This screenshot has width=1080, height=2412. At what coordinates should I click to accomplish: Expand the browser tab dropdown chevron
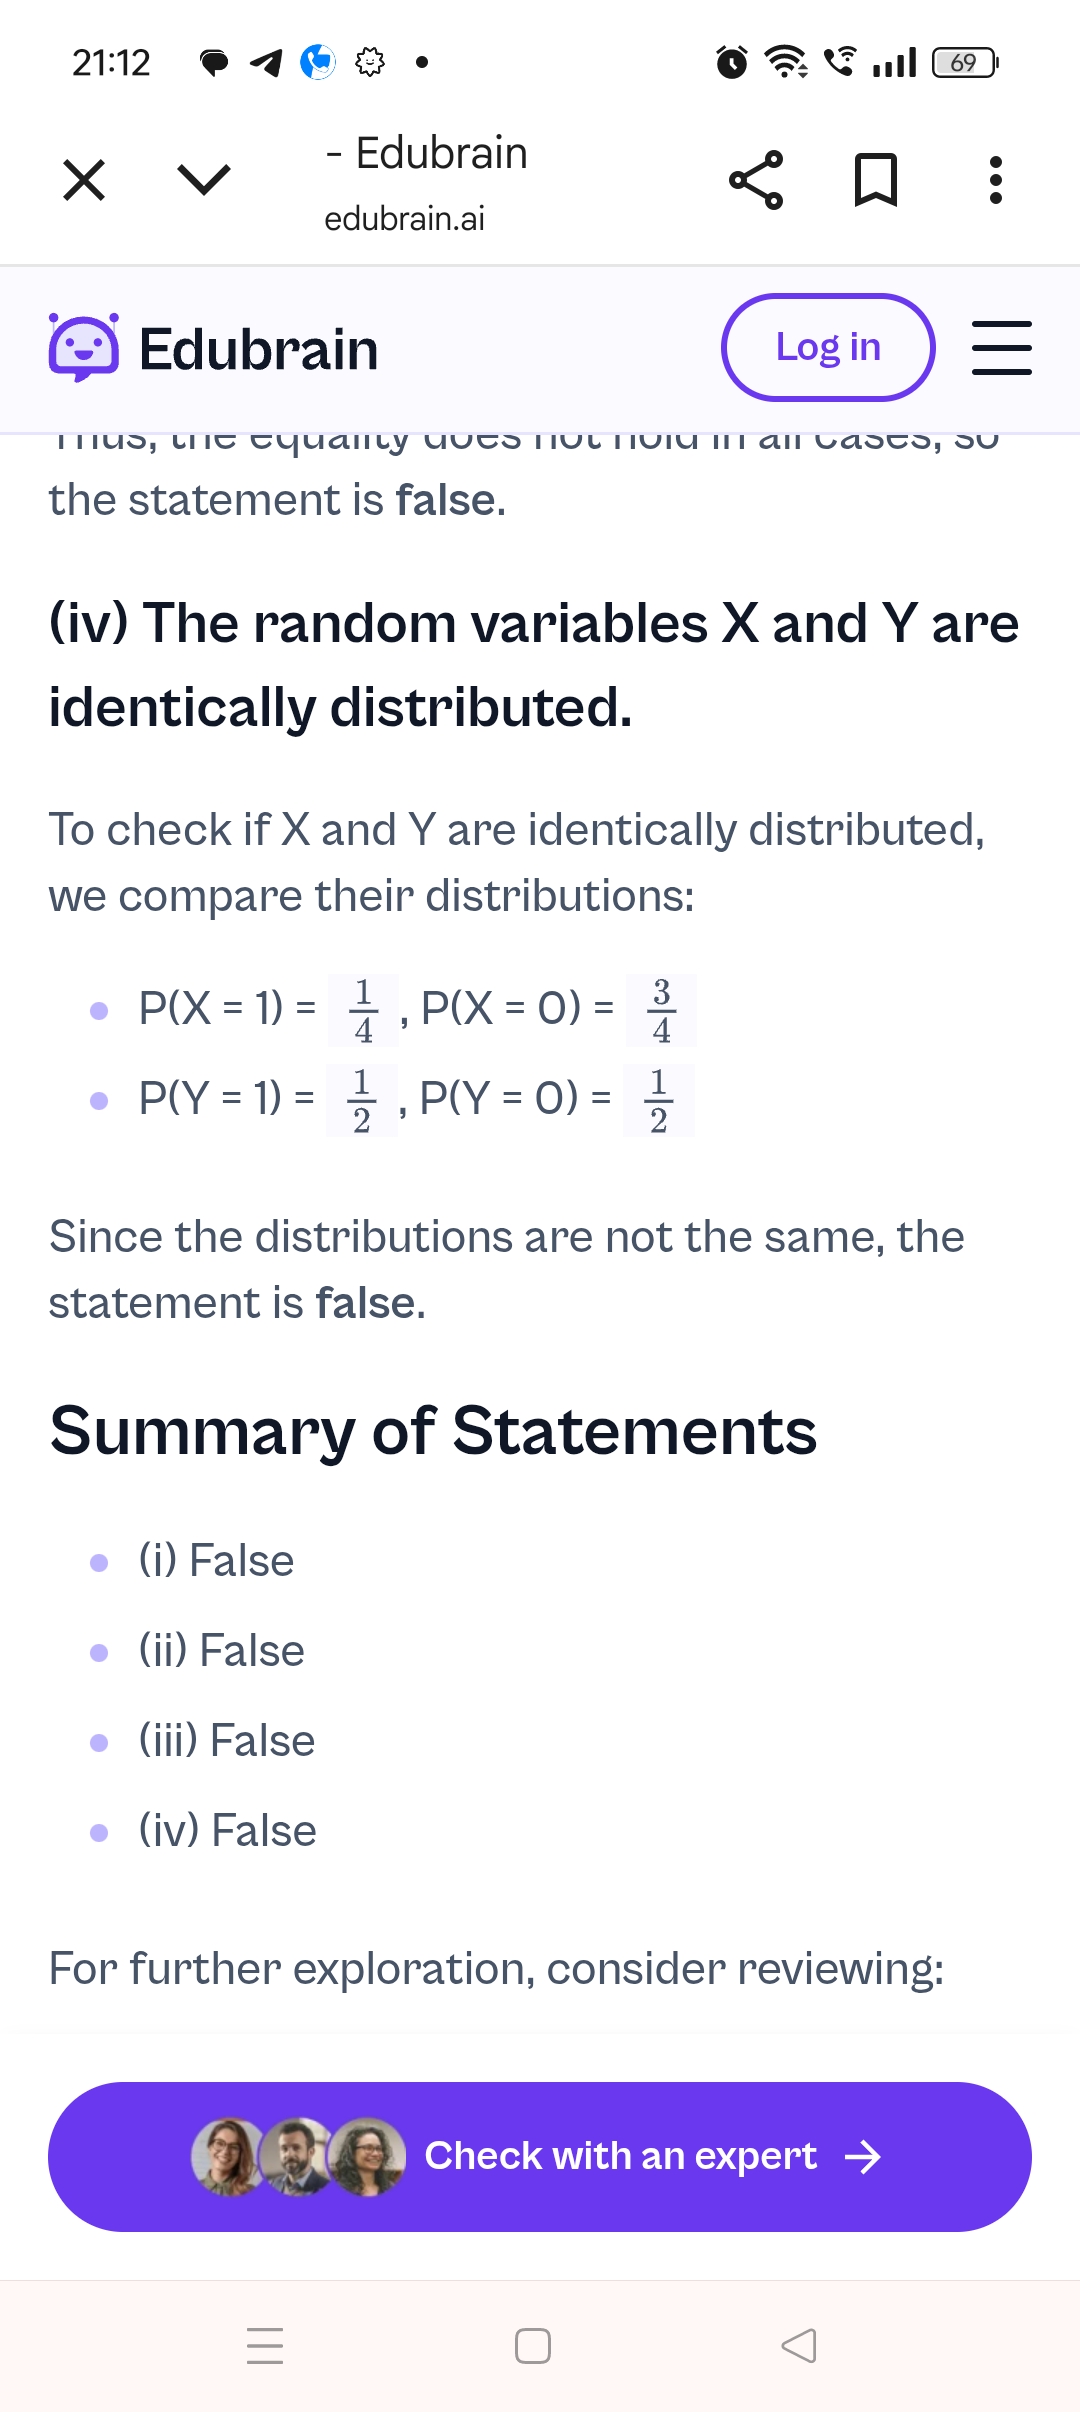tap(204, 180)
